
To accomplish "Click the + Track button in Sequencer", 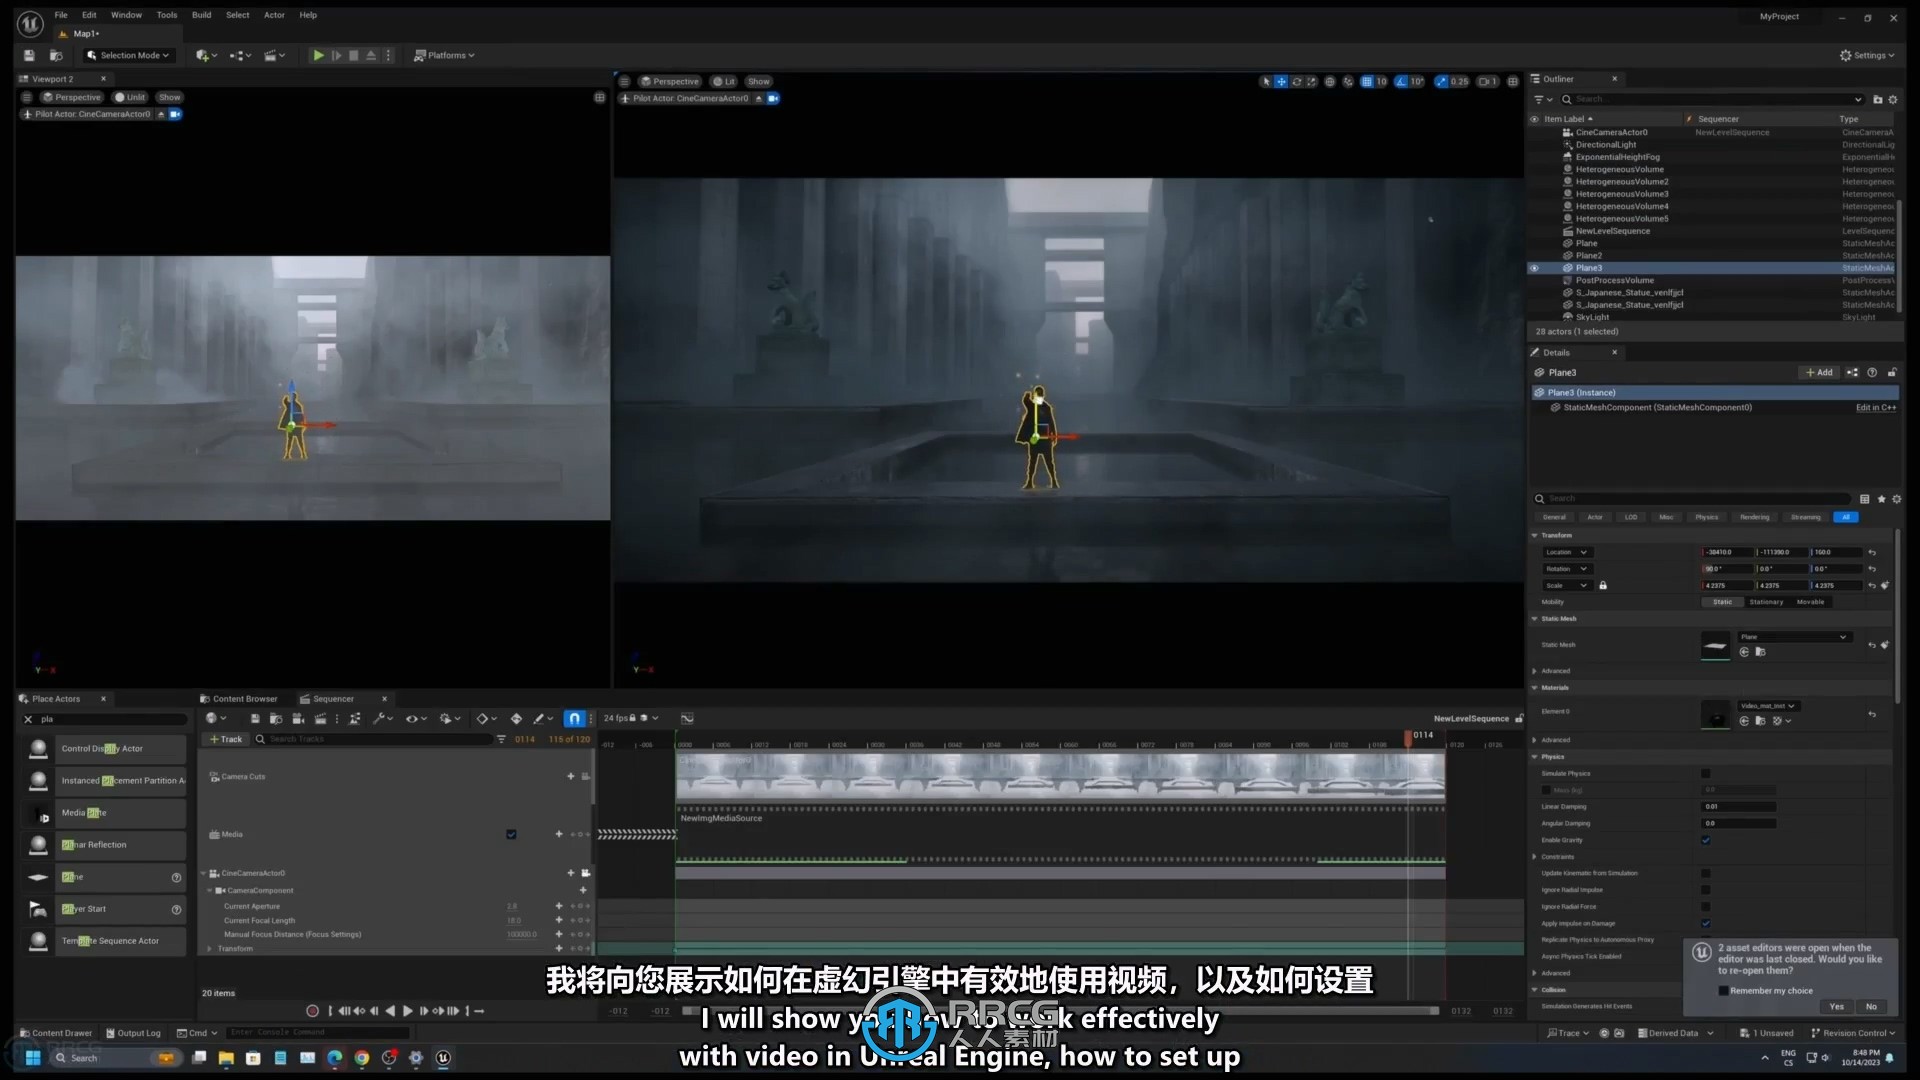I will coord(225,739).
